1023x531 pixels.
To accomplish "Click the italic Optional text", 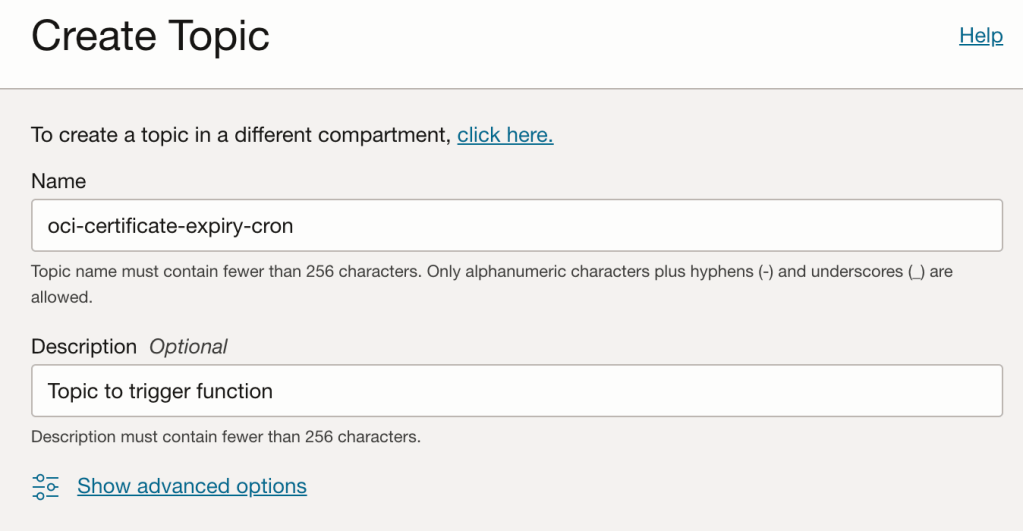I will (188, 347).
